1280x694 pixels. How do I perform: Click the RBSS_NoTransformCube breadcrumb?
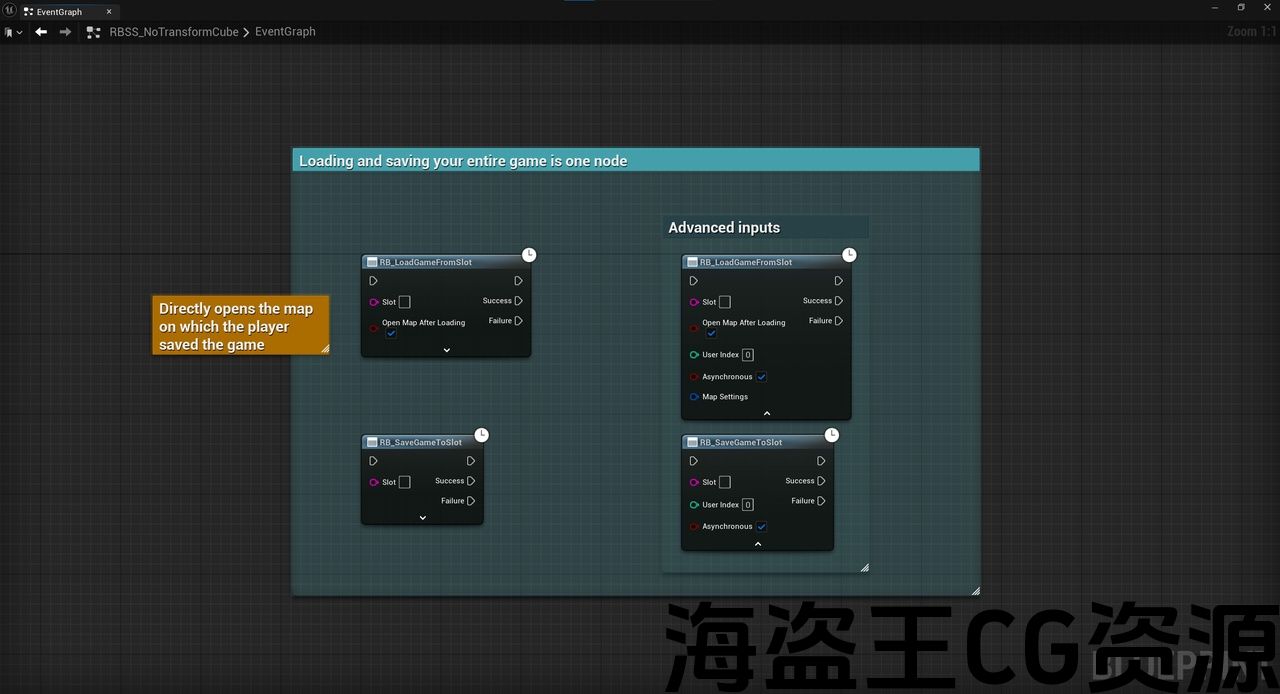click(x=174, y=32)
